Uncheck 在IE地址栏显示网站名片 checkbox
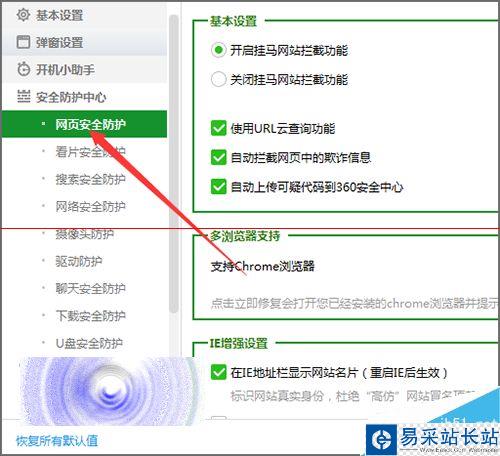Image resolution: width=500 pixels, height=456 pixels. point(218,372)
